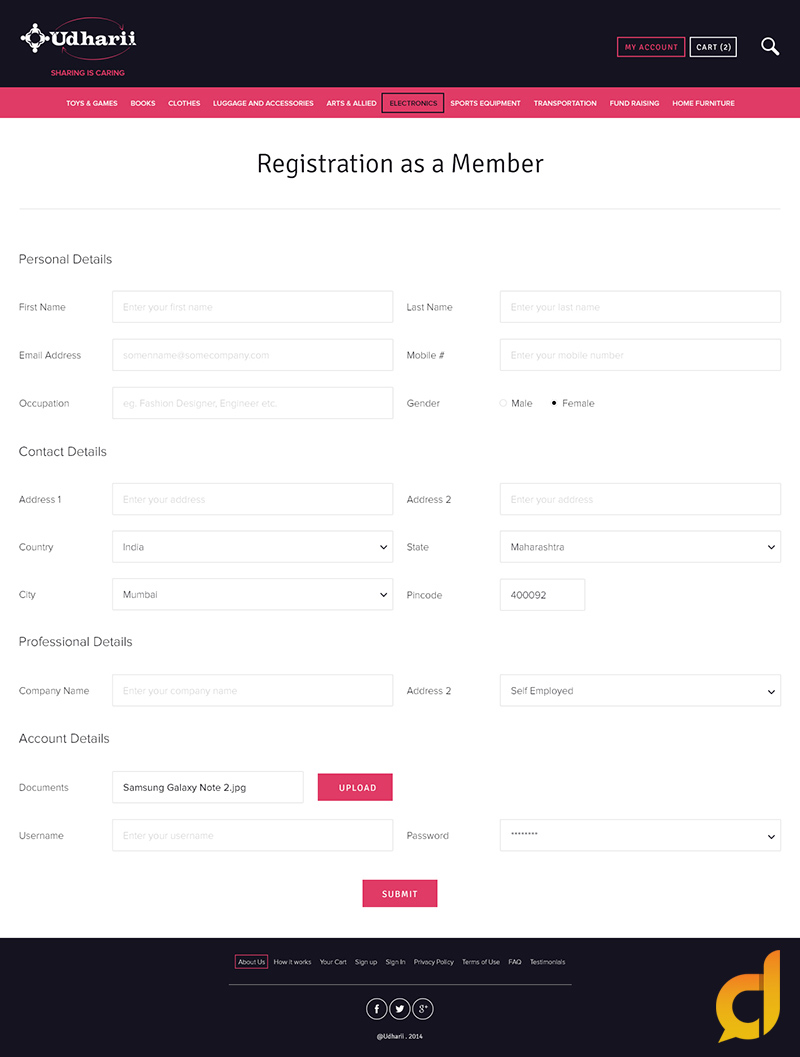This screenshot has height=1057, width=800.
Task: Open the About Us footer link
Action: click(x=251, y=962)
